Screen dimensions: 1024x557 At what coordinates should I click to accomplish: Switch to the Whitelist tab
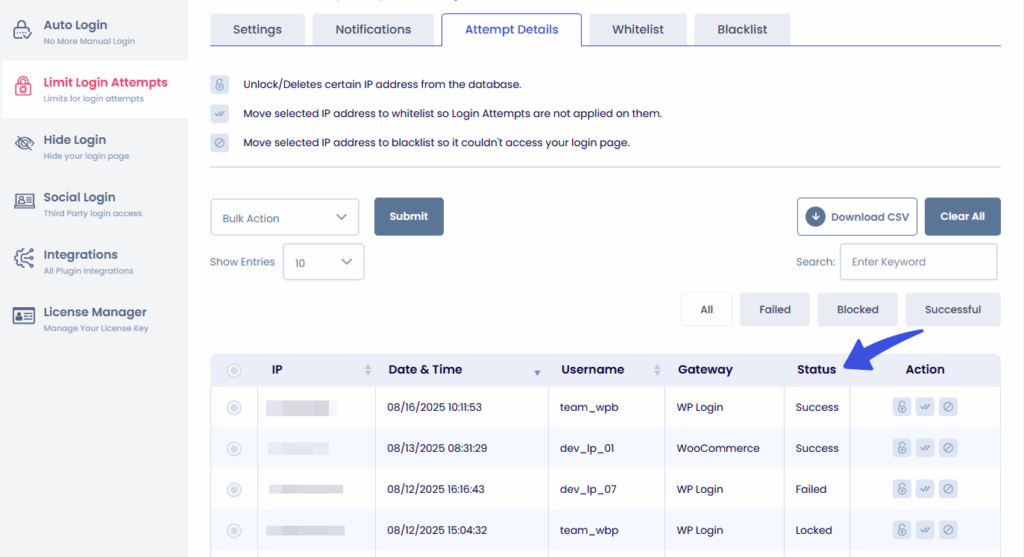(638, 29)
